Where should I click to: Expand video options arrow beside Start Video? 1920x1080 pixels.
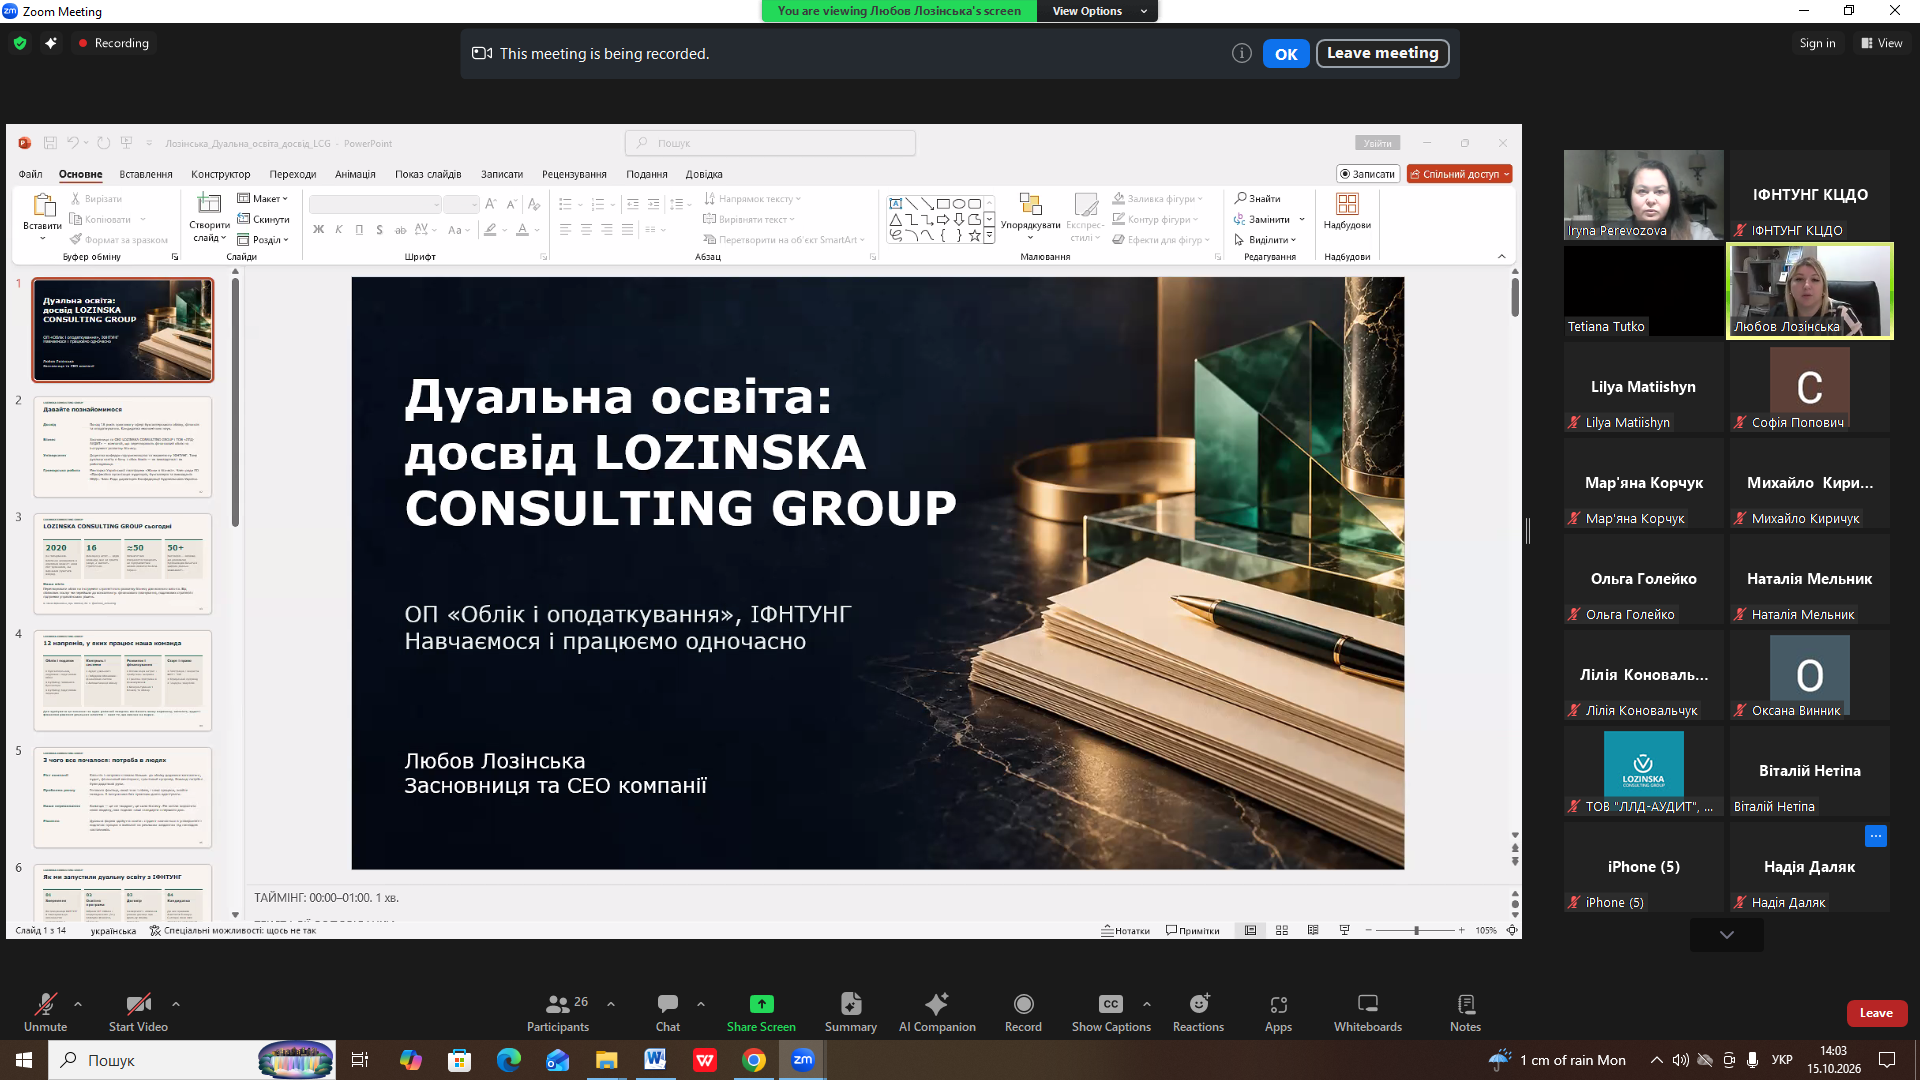click(176, 1003)
